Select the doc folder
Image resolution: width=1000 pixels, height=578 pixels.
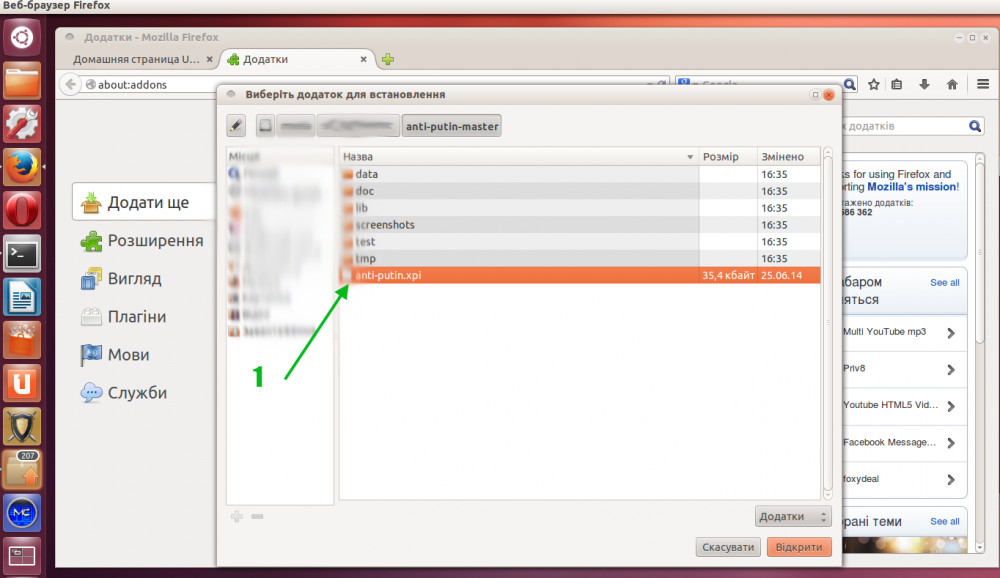pyautogui.click(x=580, y=191)
